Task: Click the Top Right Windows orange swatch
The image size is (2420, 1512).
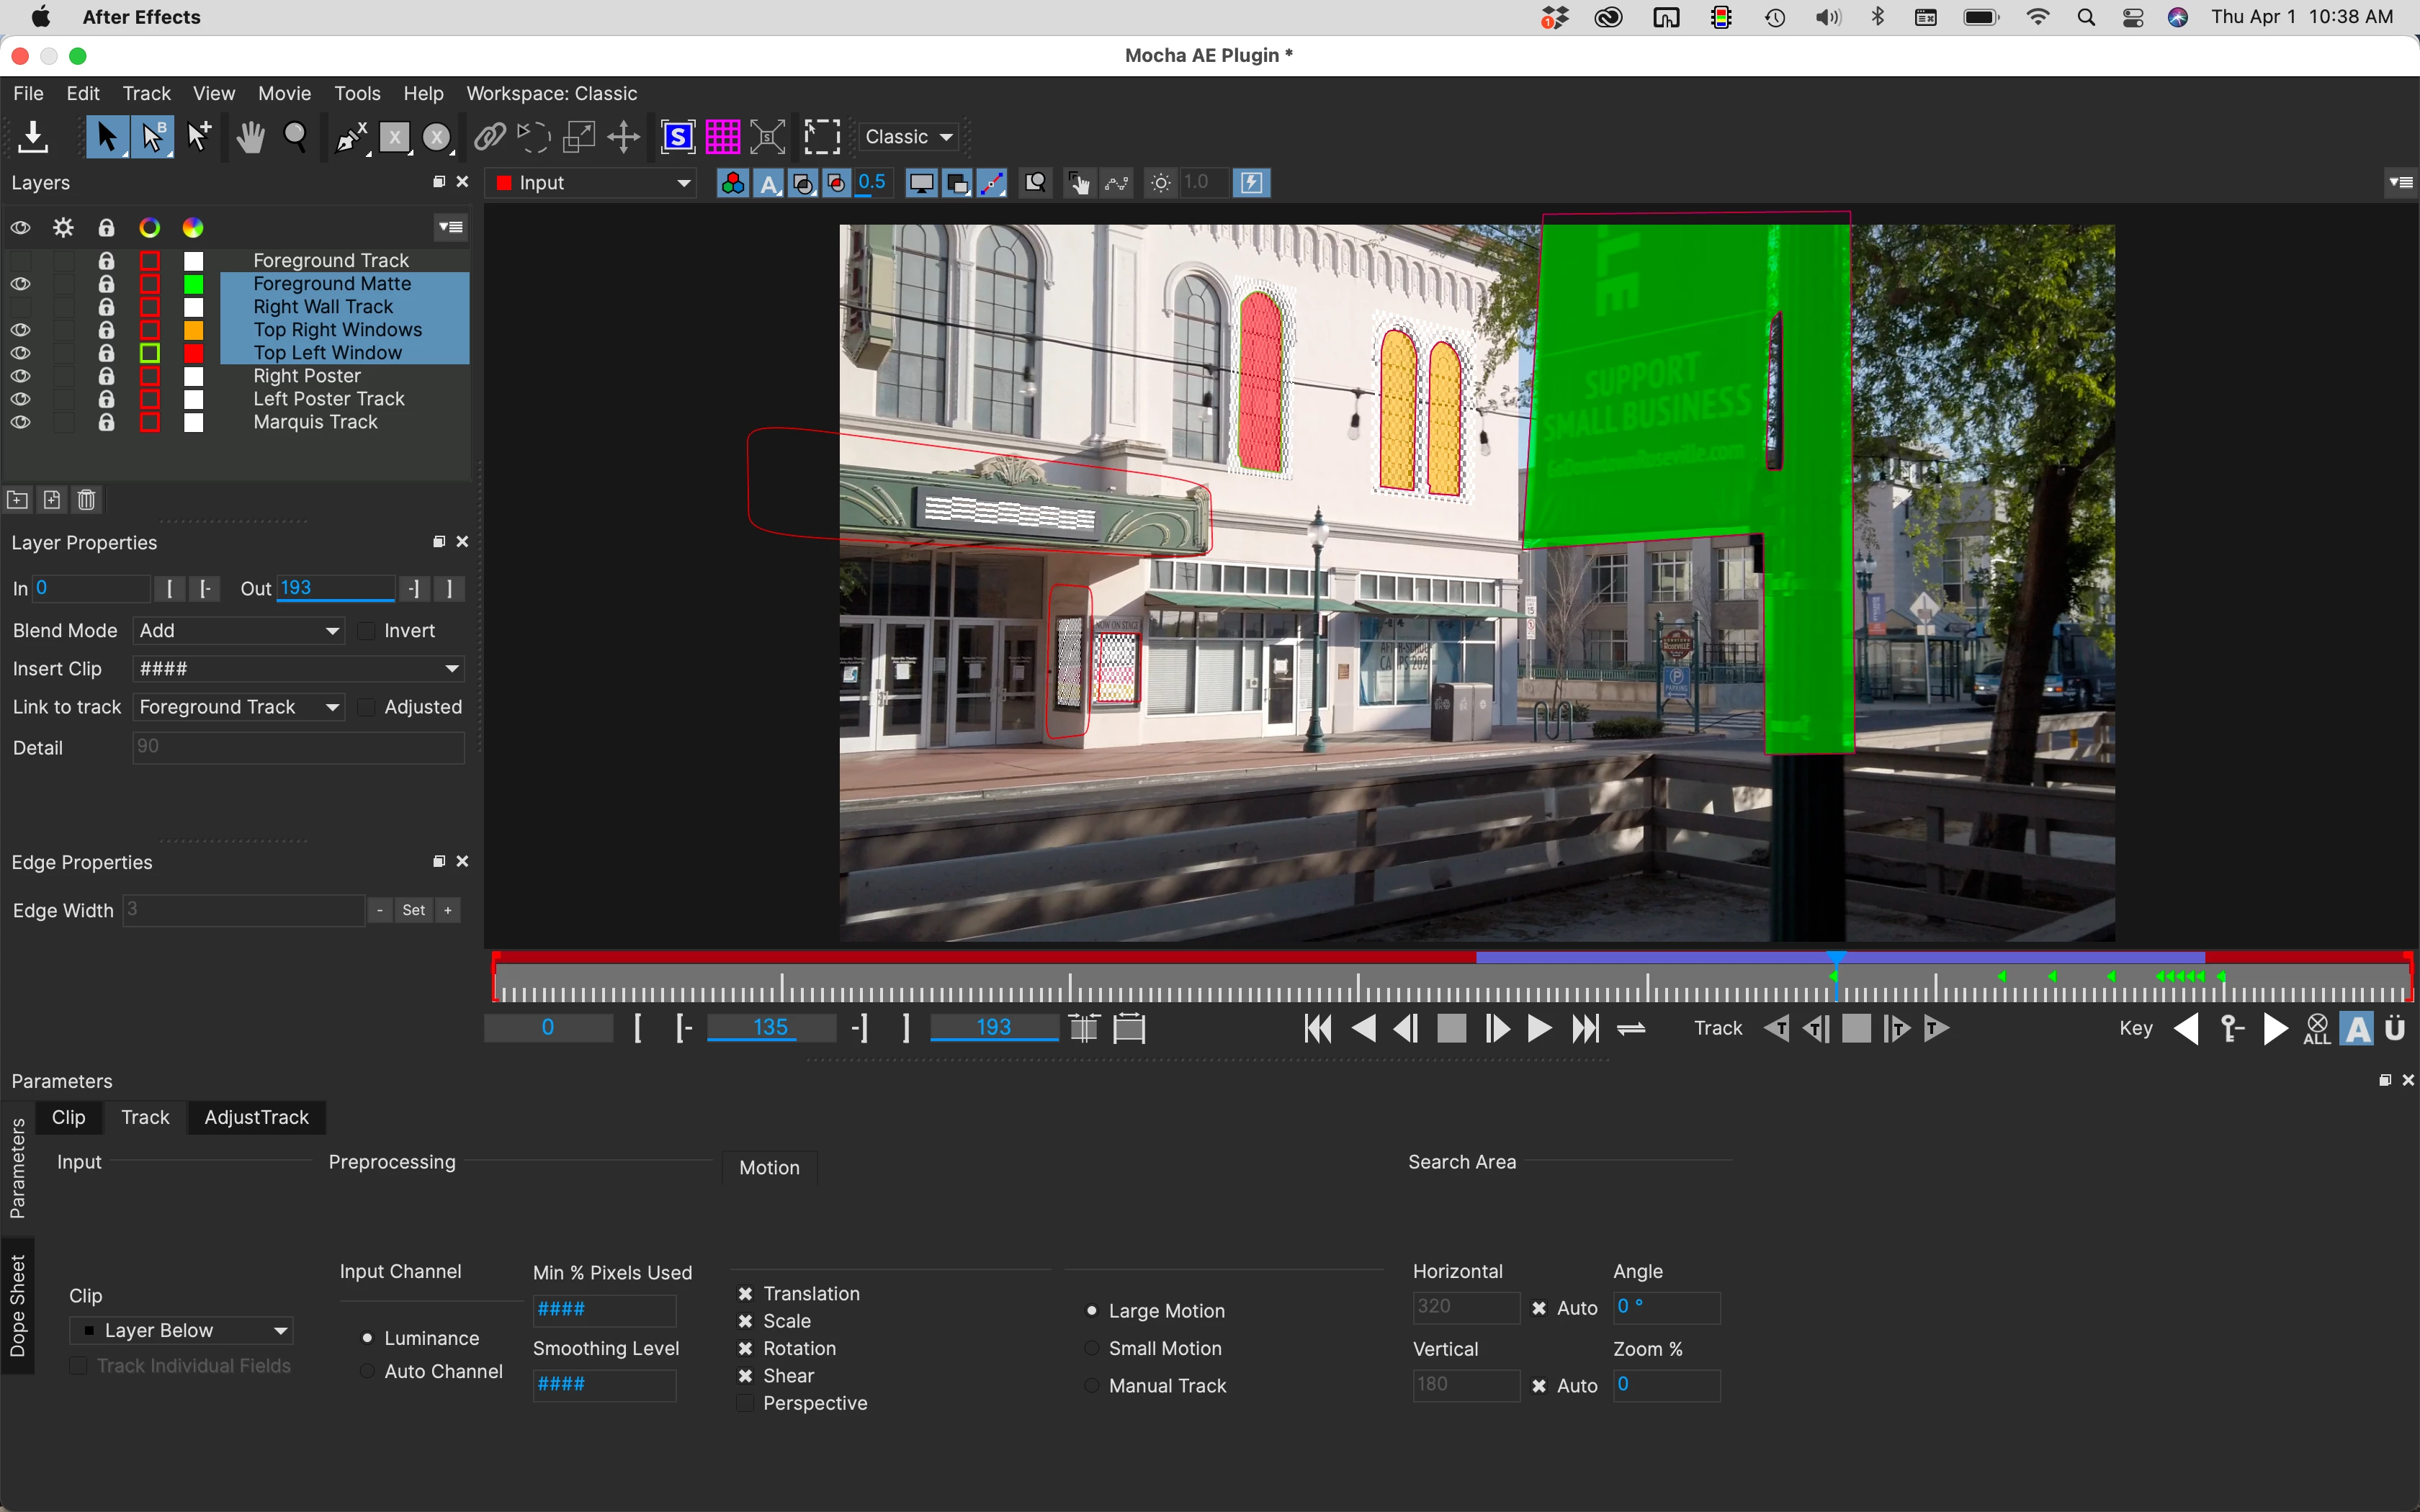Action: click(194, 330)
